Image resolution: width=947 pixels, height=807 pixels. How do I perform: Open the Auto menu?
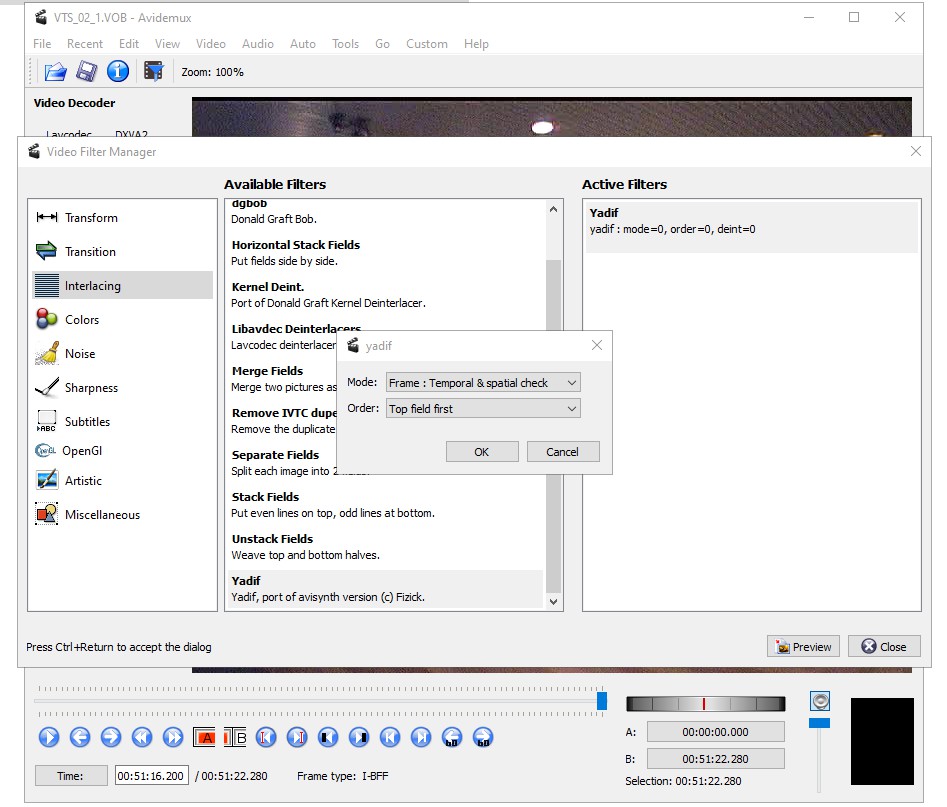point(303,43)
